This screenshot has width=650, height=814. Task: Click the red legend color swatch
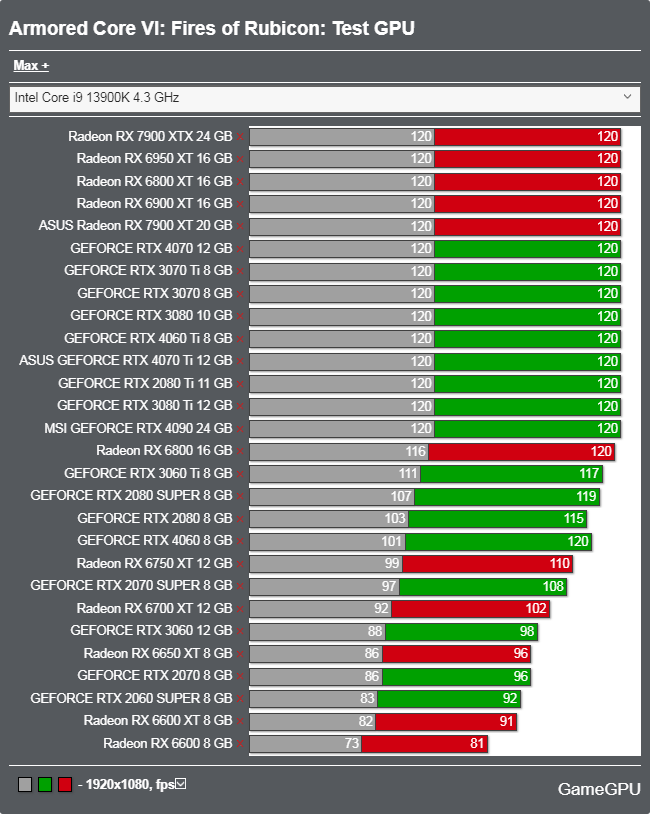tap(65, 784)
